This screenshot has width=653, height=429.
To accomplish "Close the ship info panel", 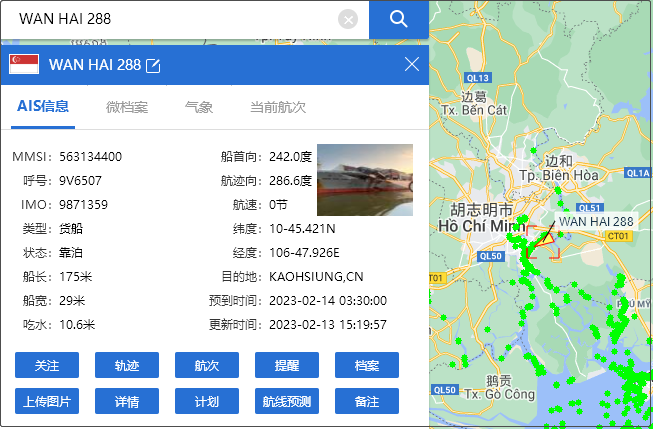I will (x=411, y=65).
